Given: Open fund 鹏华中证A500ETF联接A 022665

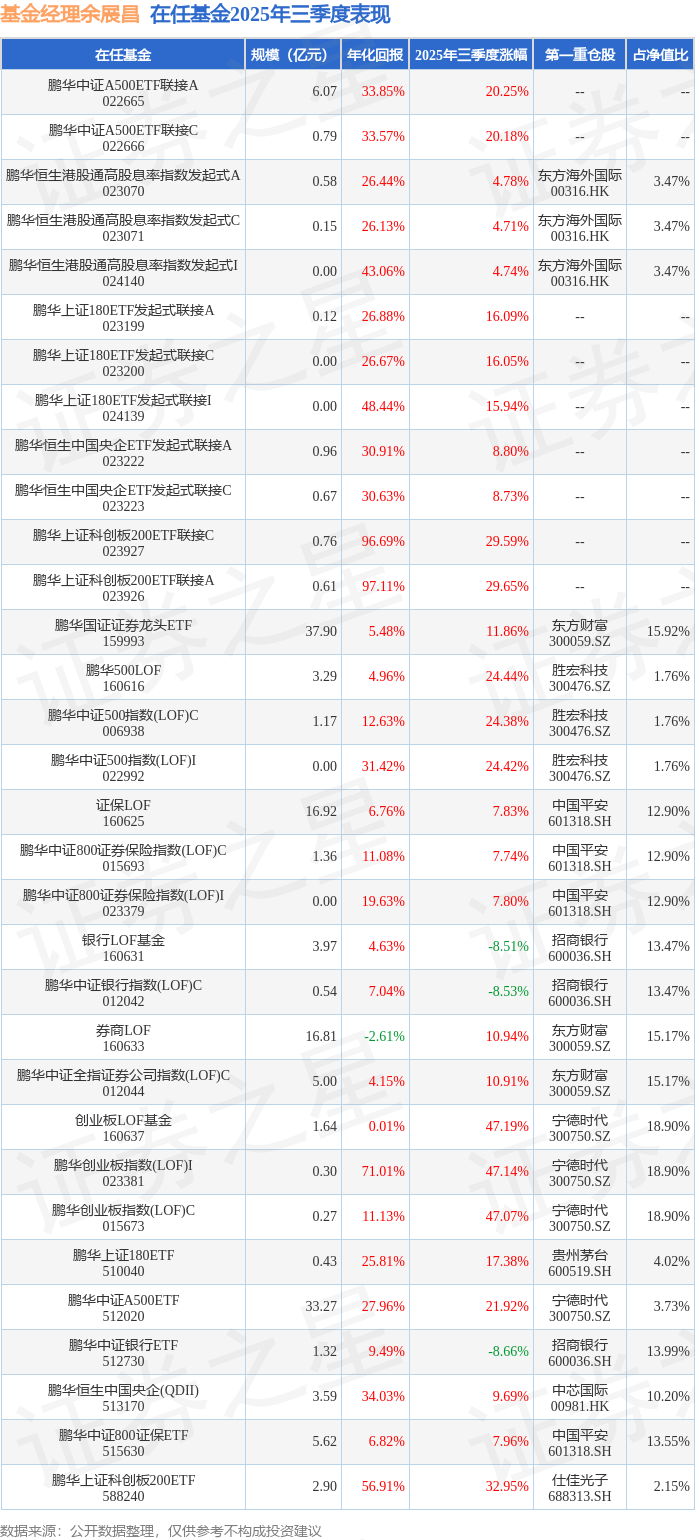Looking at the screenshot, I should (123, 93).
